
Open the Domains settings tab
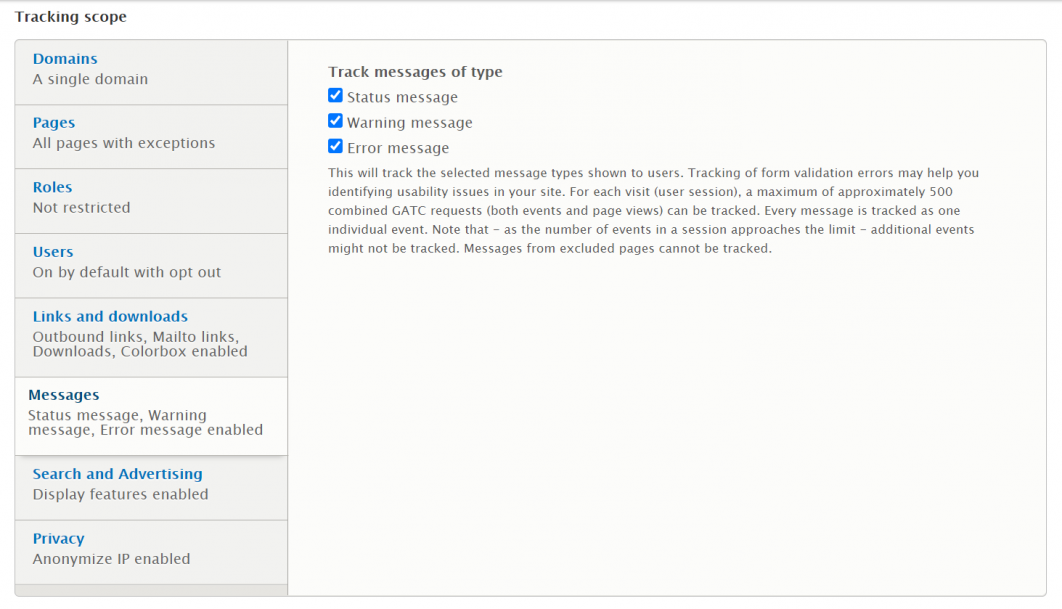(x=64, y=58)
